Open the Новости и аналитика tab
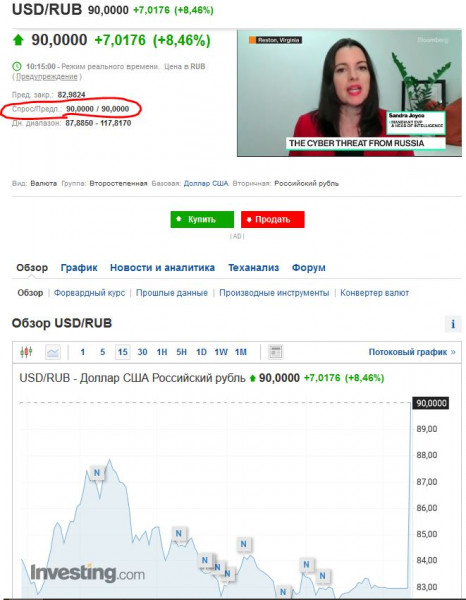 click(162, 267)
